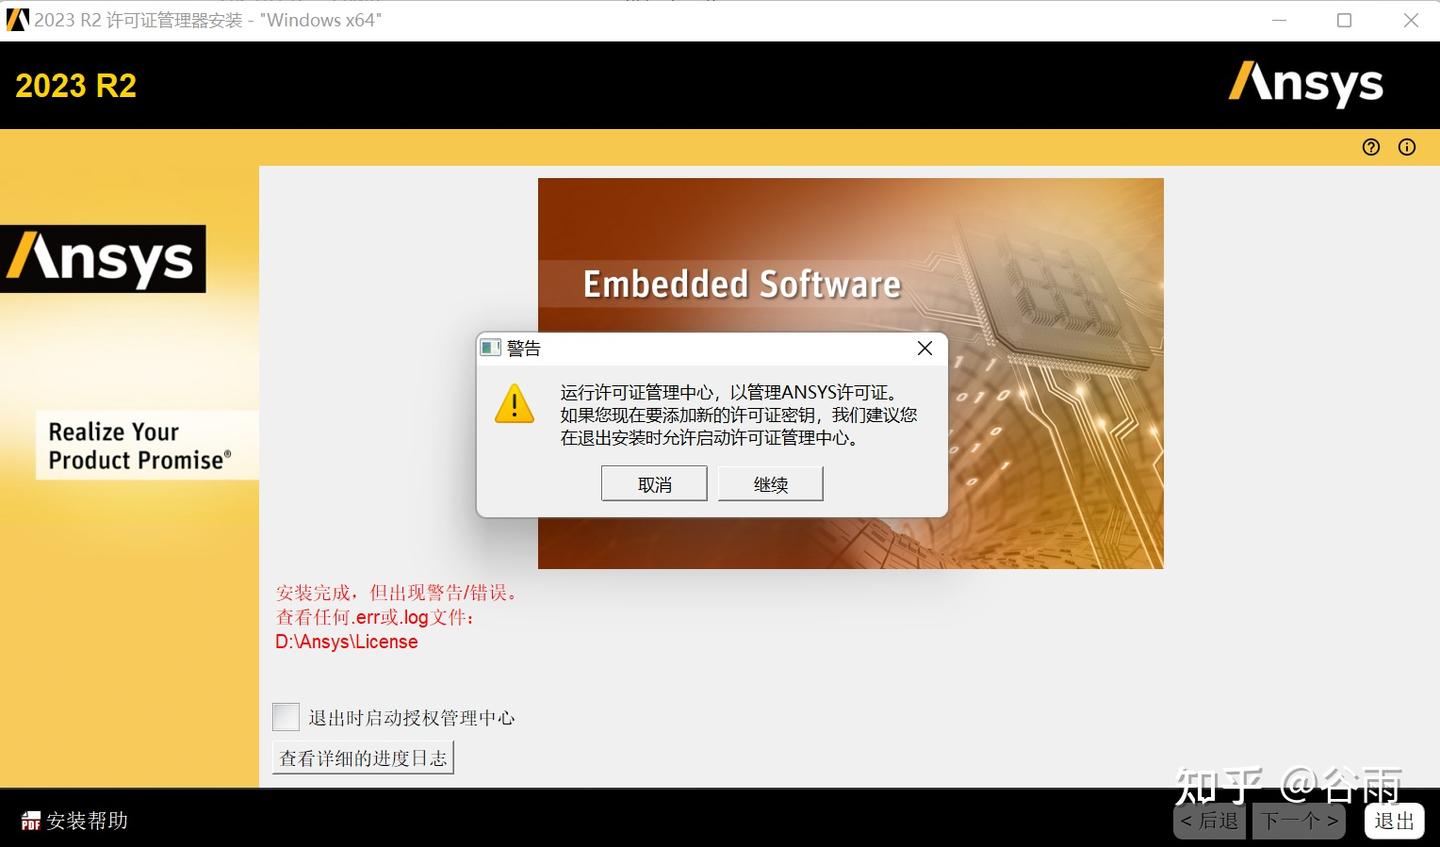
Task: Click the Ansys logo on the left sidebar
Action: click(x=103, y=259)
